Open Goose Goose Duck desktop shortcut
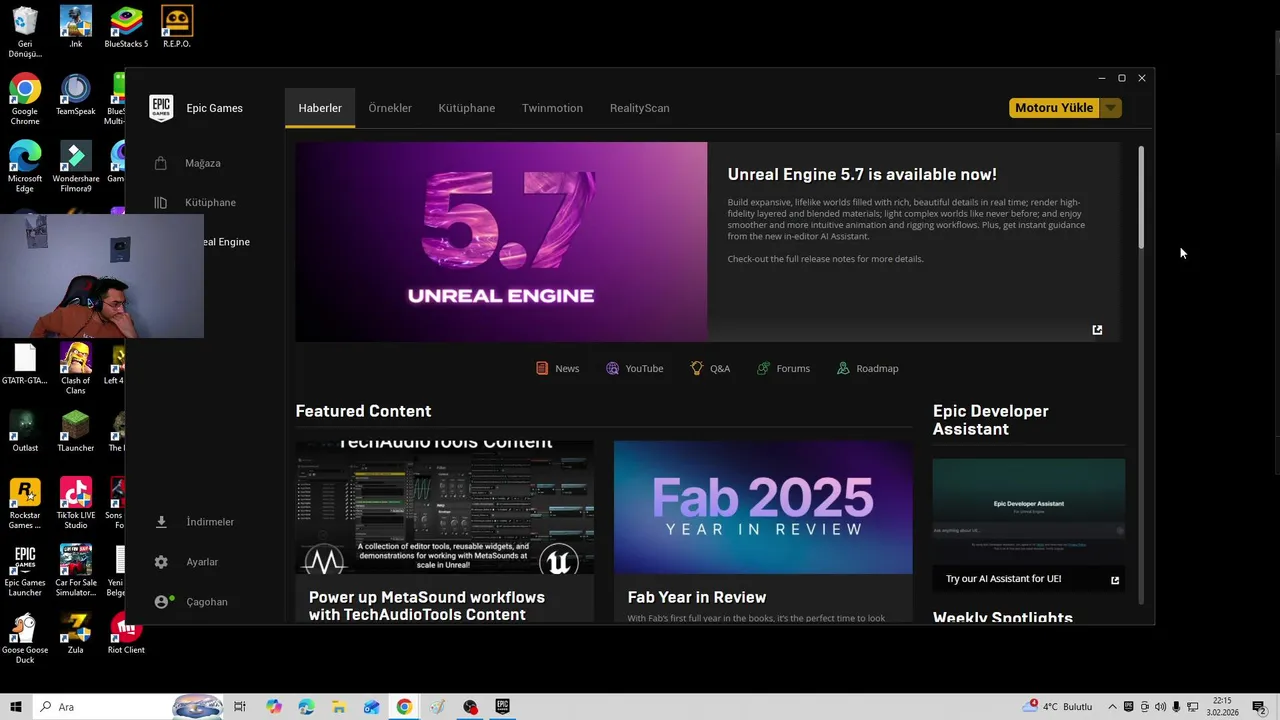 coord(25,638)
